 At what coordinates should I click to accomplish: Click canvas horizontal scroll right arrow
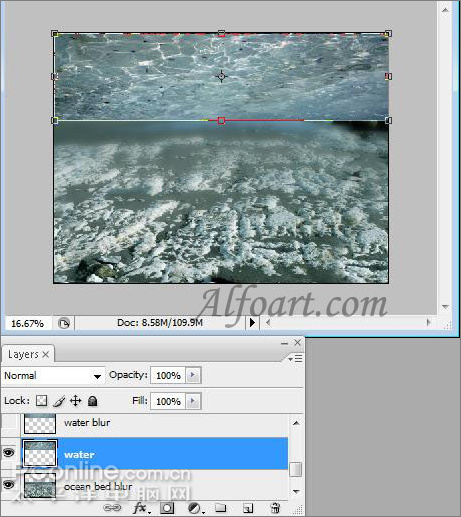(x=428, y=323)
